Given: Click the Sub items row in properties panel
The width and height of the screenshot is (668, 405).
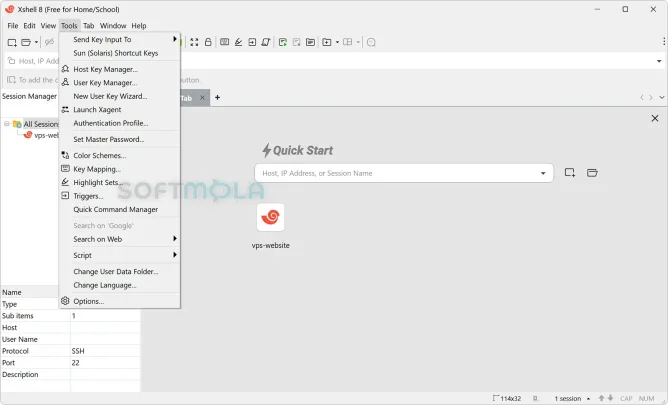Looking at the screenshot, I should click(x=70, y=316).
